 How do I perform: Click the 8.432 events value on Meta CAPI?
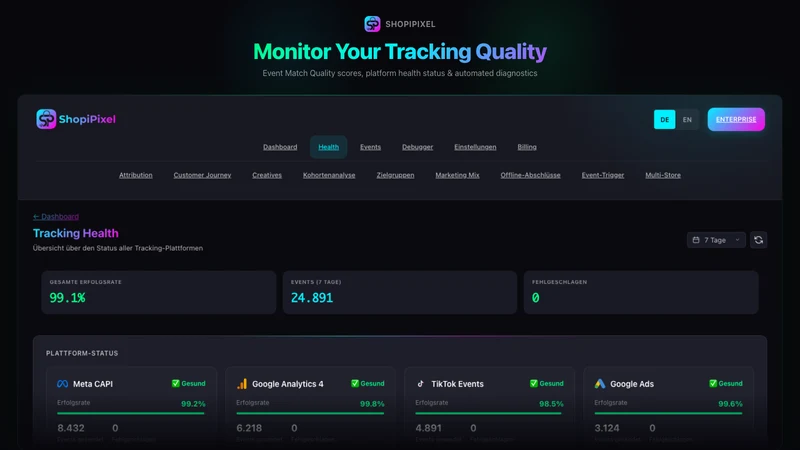tap(71, 428)
